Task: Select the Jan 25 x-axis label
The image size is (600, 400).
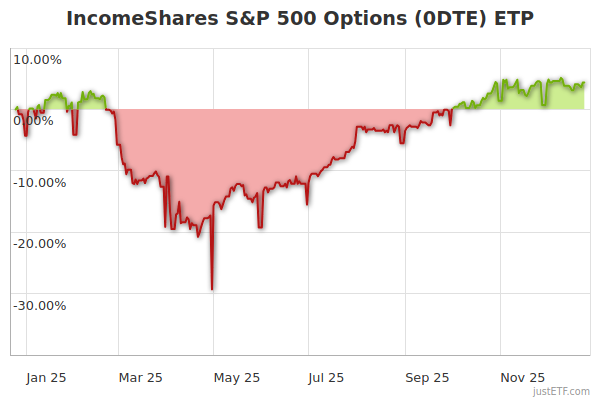Action: tap(45, 377)
